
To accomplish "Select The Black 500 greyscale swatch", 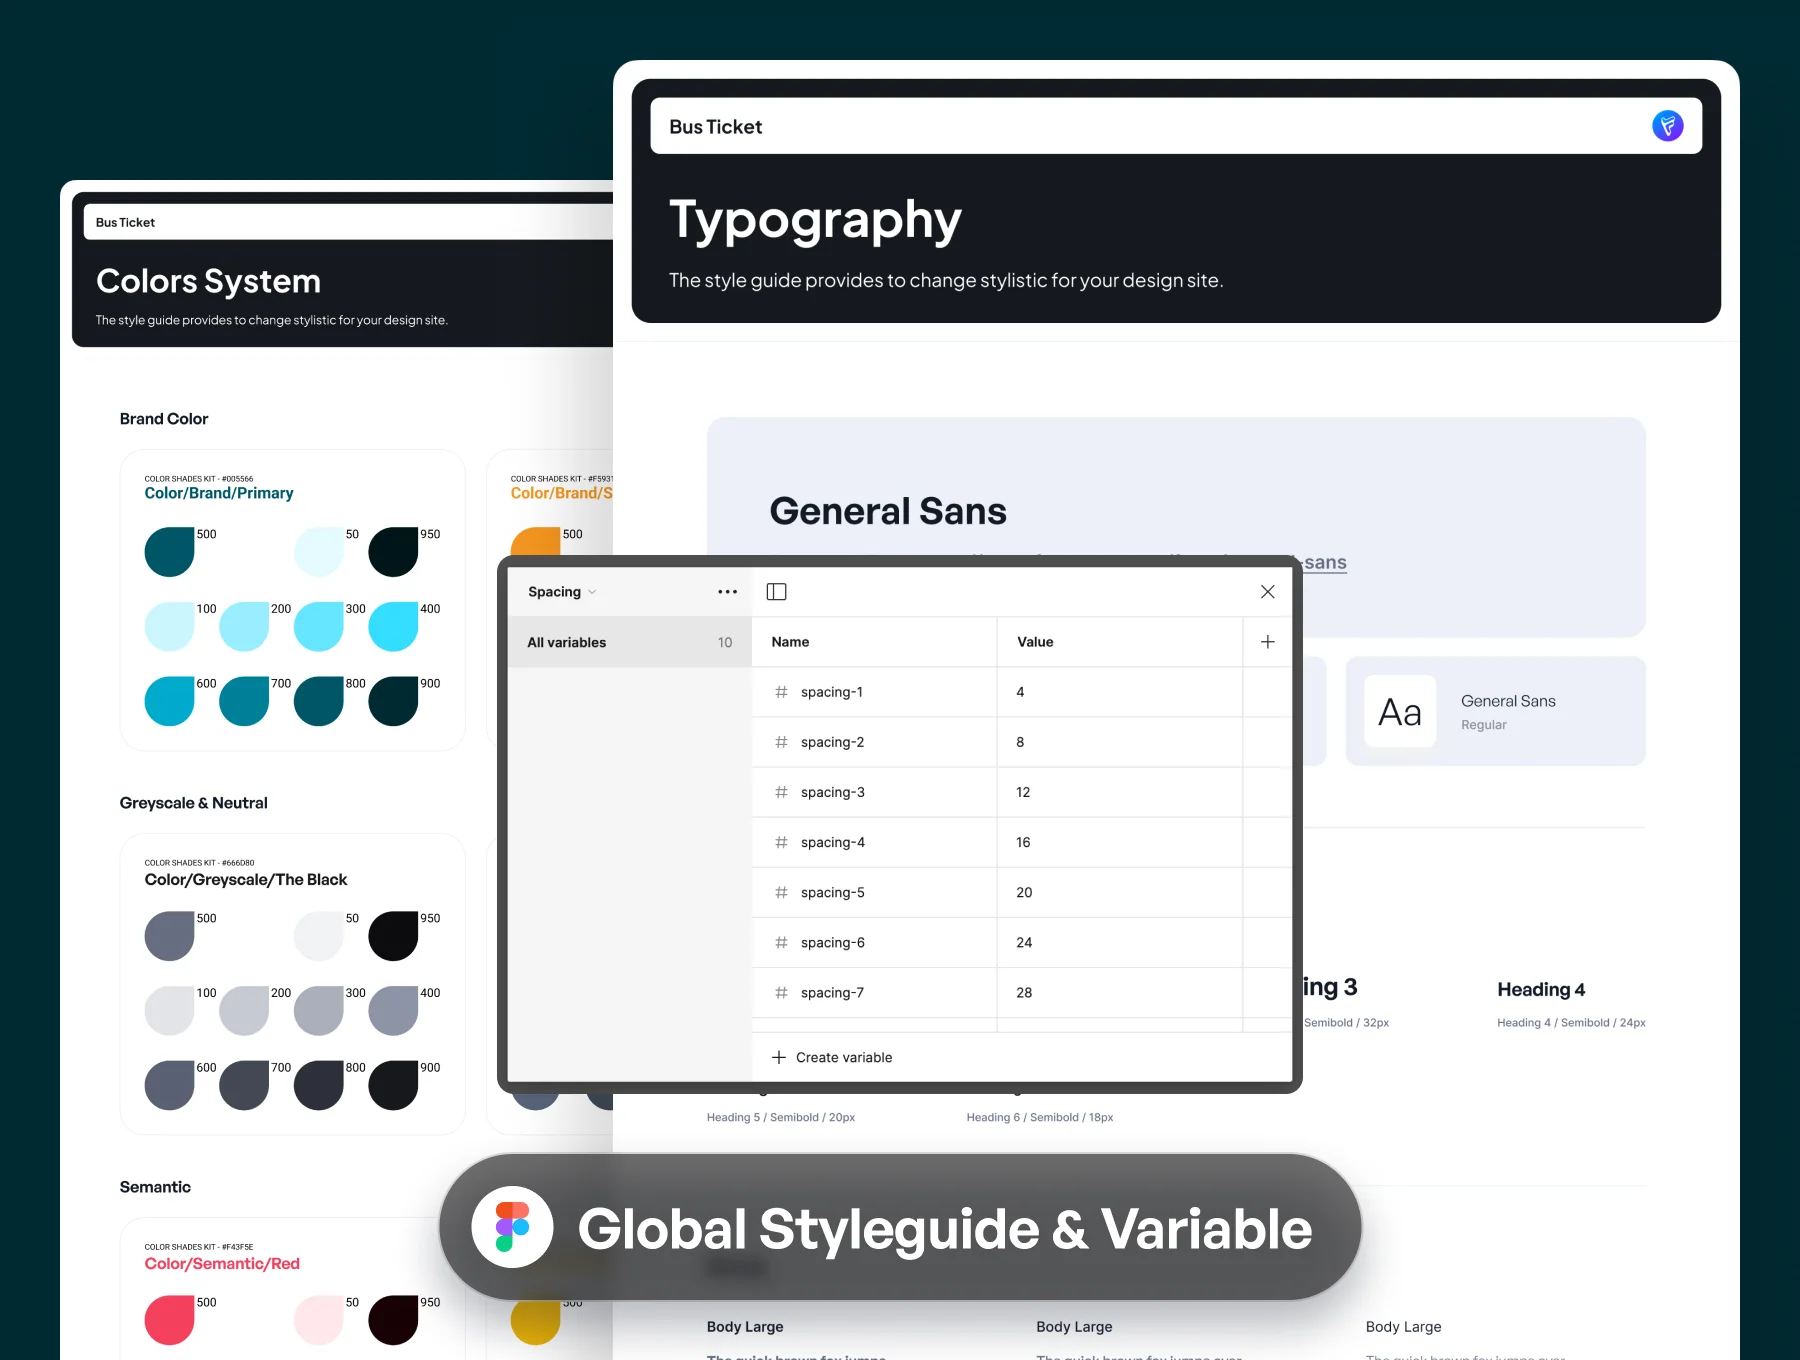I will point(169,936).
